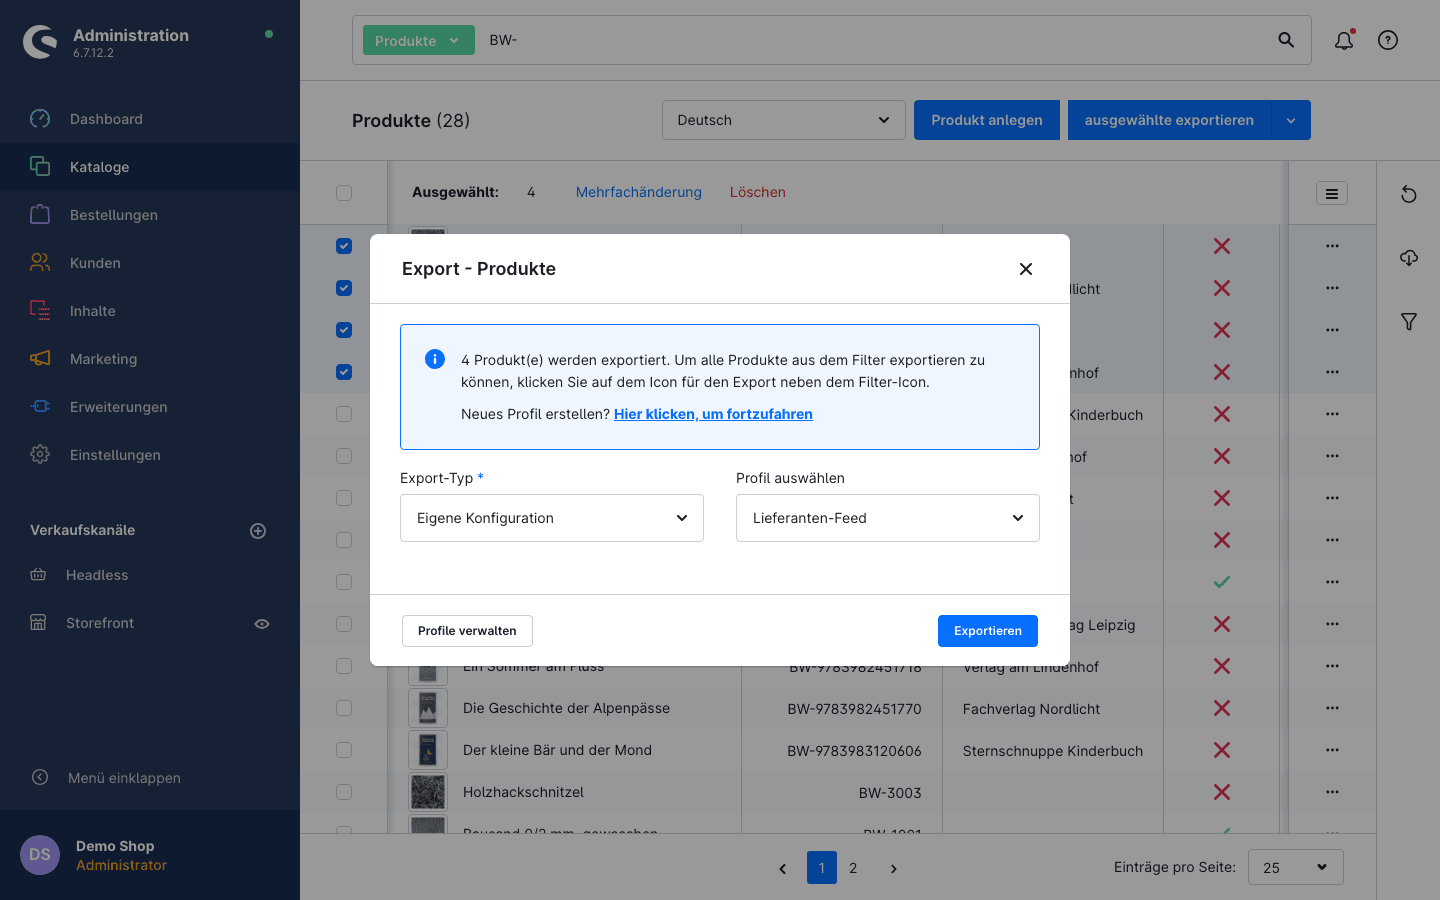1440x900 pixels.
Task: Open the notifications bell
Action: pyautogui.click(x=1344, y=40)
